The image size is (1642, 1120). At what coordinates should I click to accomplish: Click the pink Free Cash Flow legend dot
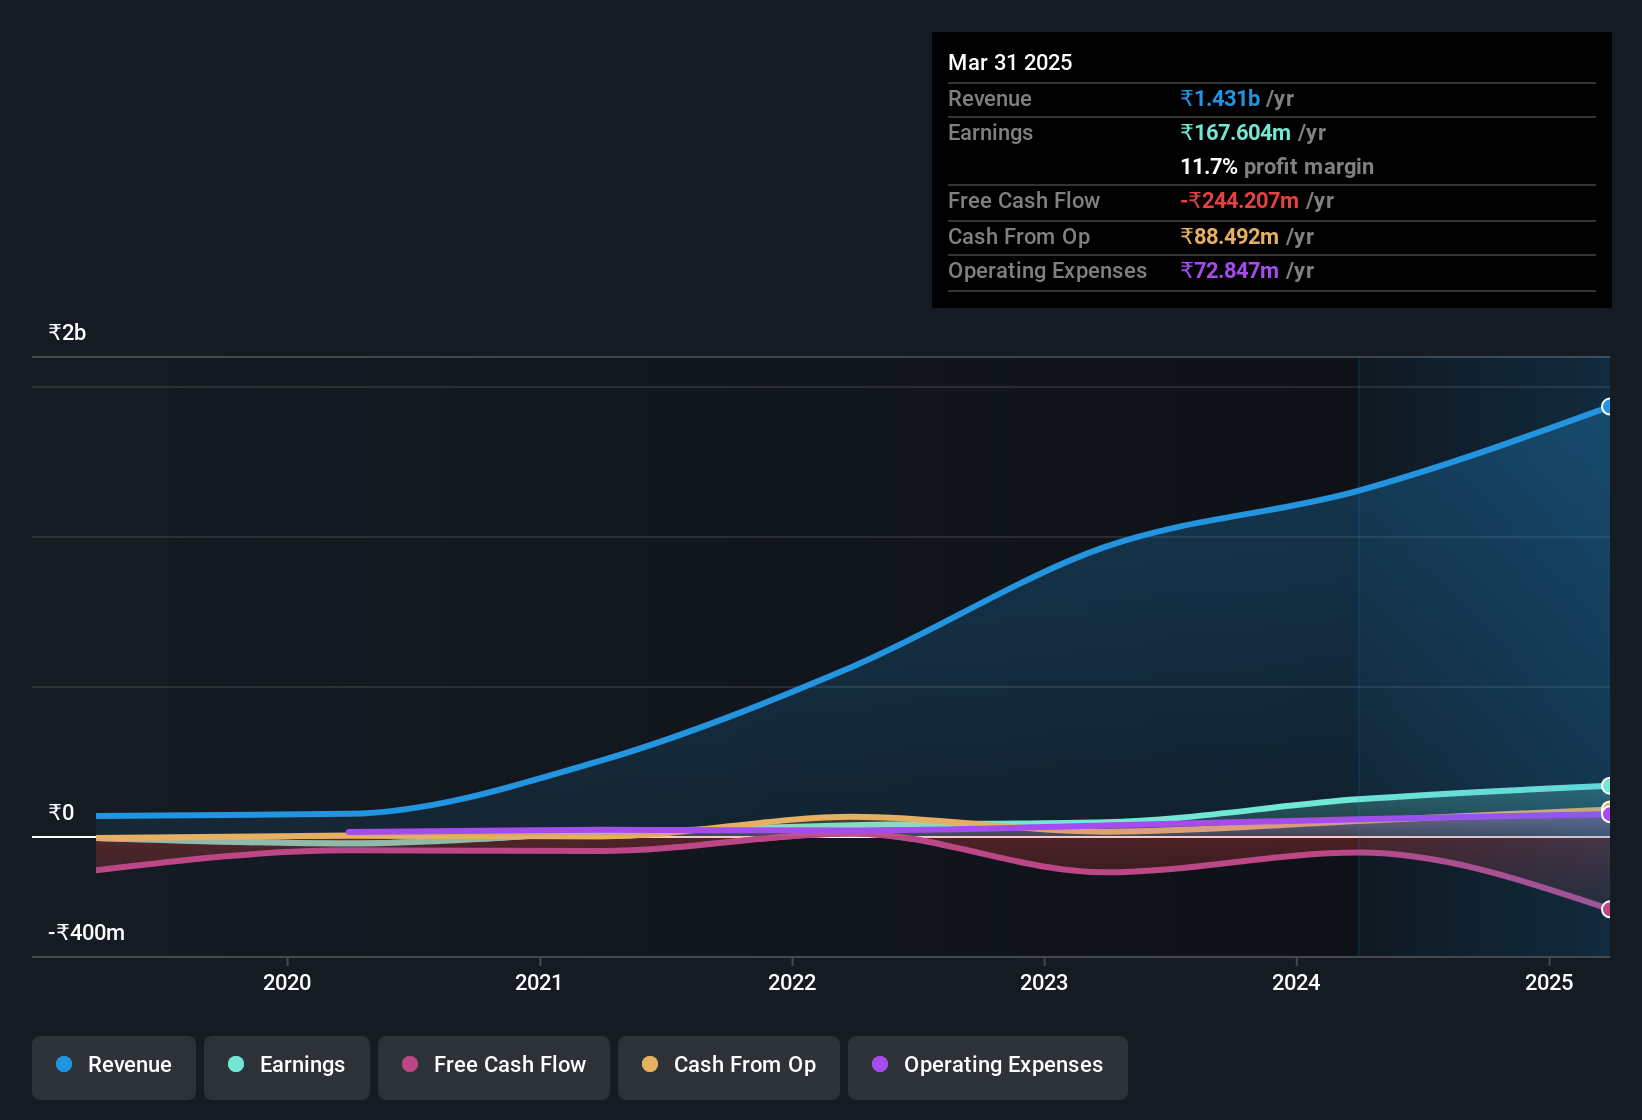pyautogui.click(x=410, y=1064)
